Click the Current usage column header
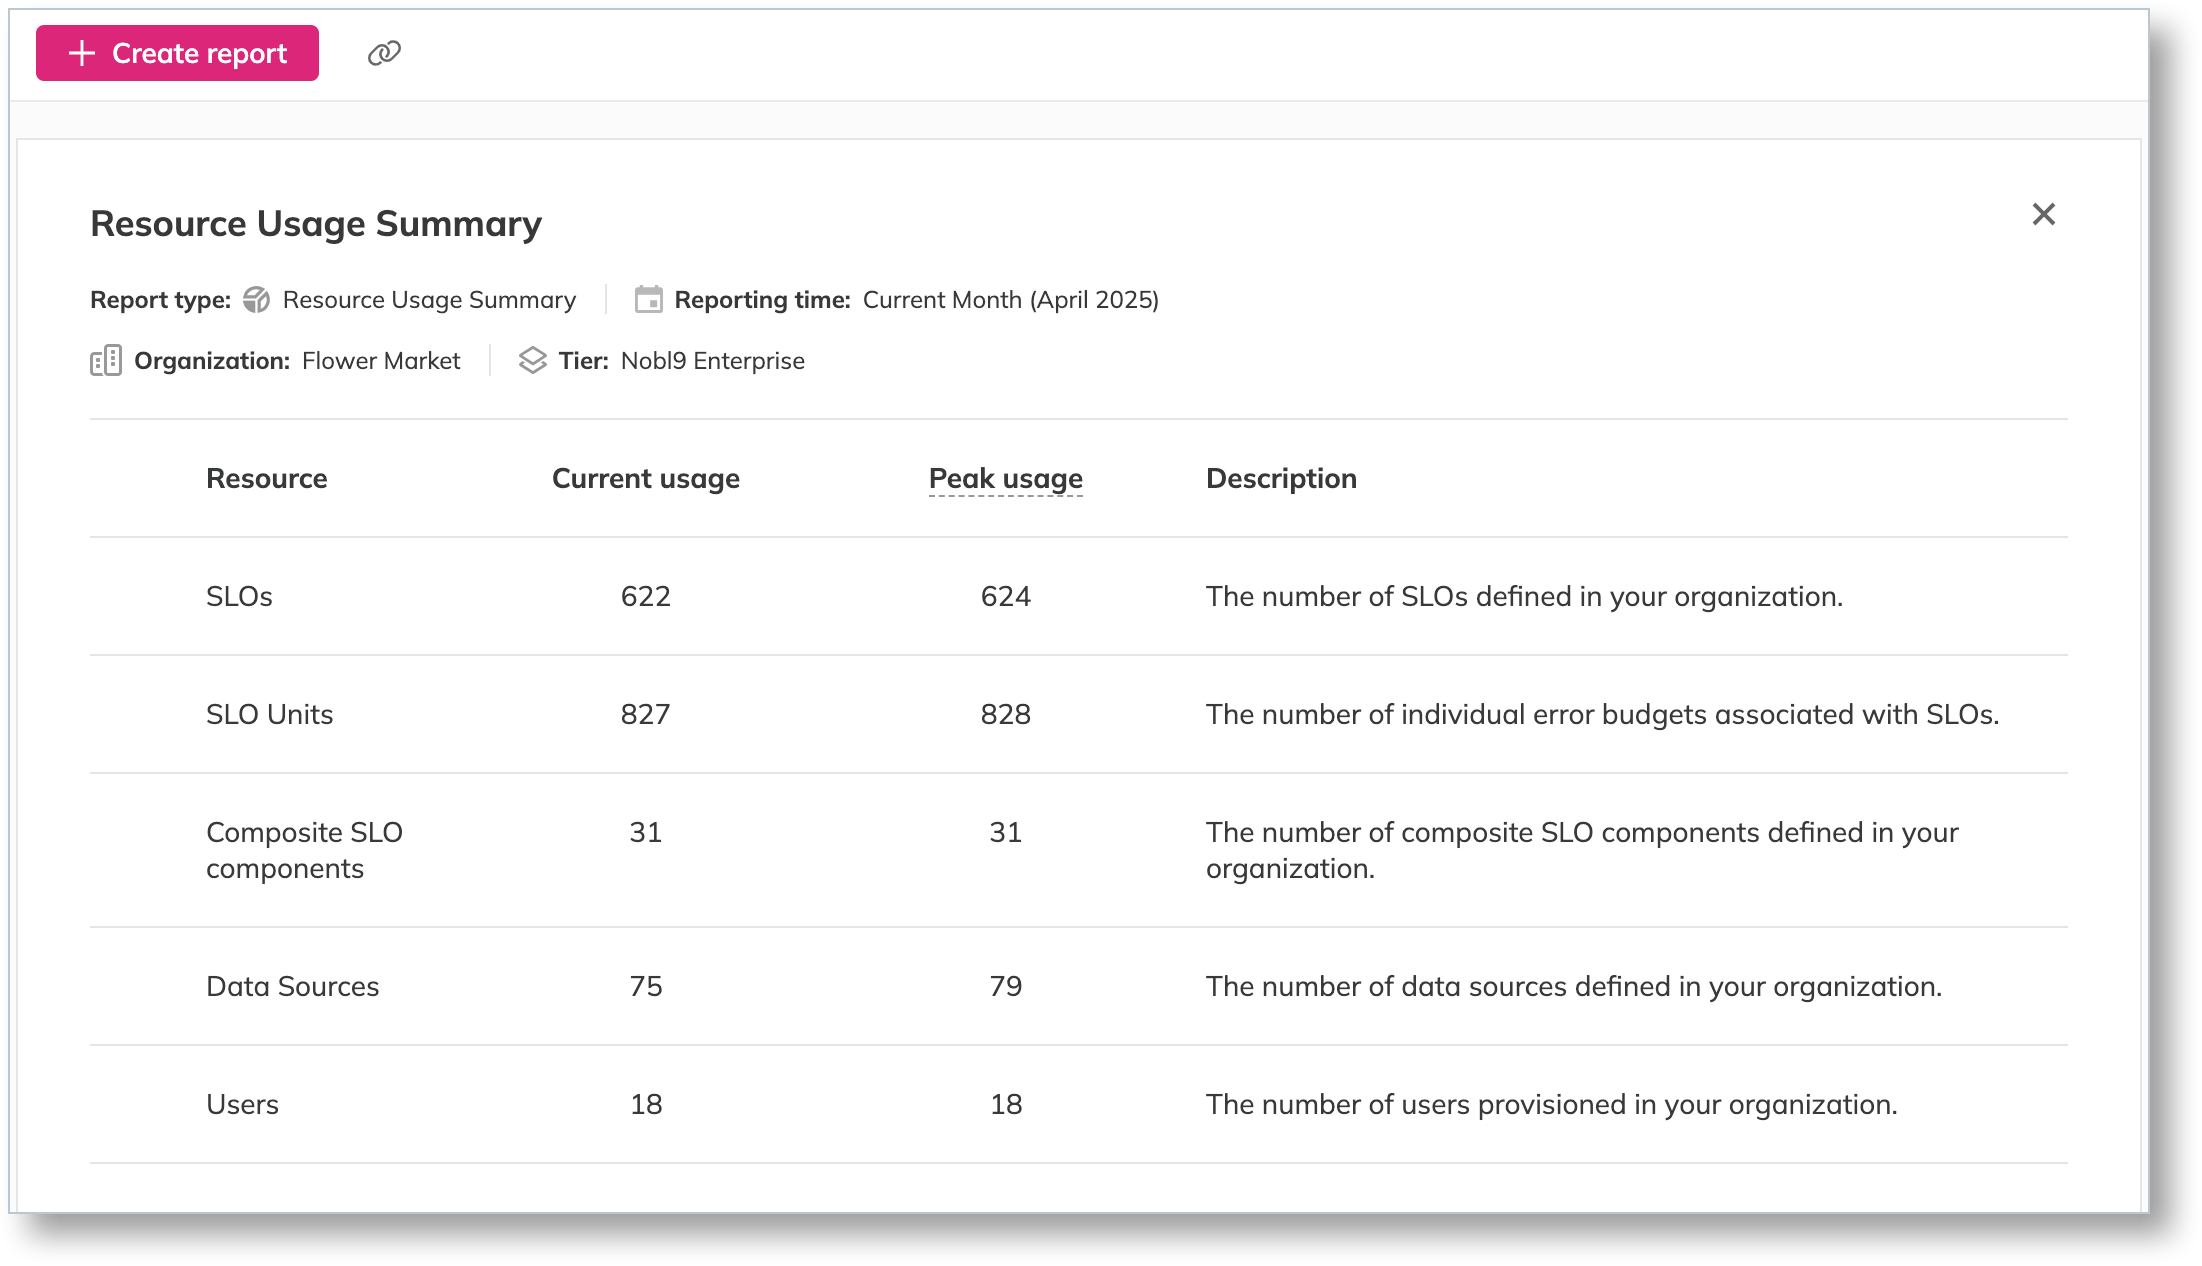2202x1266 pixels. coord(646,479)
